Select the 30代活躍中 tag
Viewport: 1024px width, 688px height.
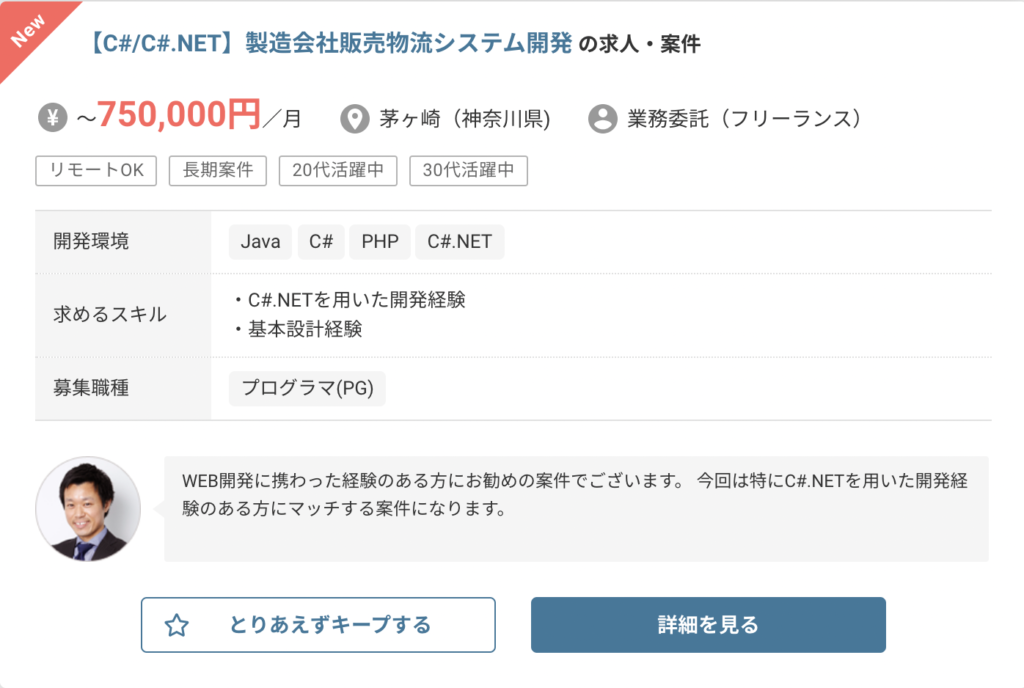(x=468, y=170)
